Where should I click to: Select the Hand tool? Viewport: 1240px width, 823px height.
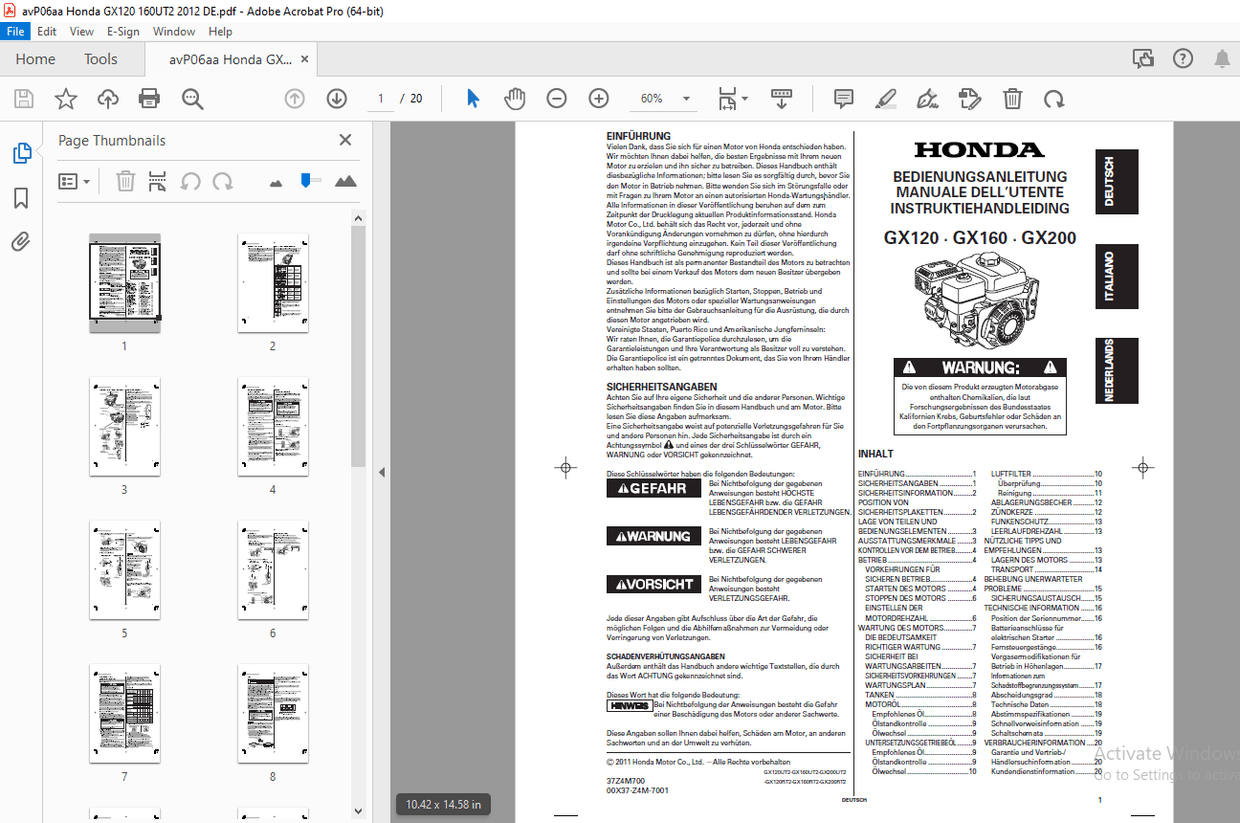coord(514,98)
